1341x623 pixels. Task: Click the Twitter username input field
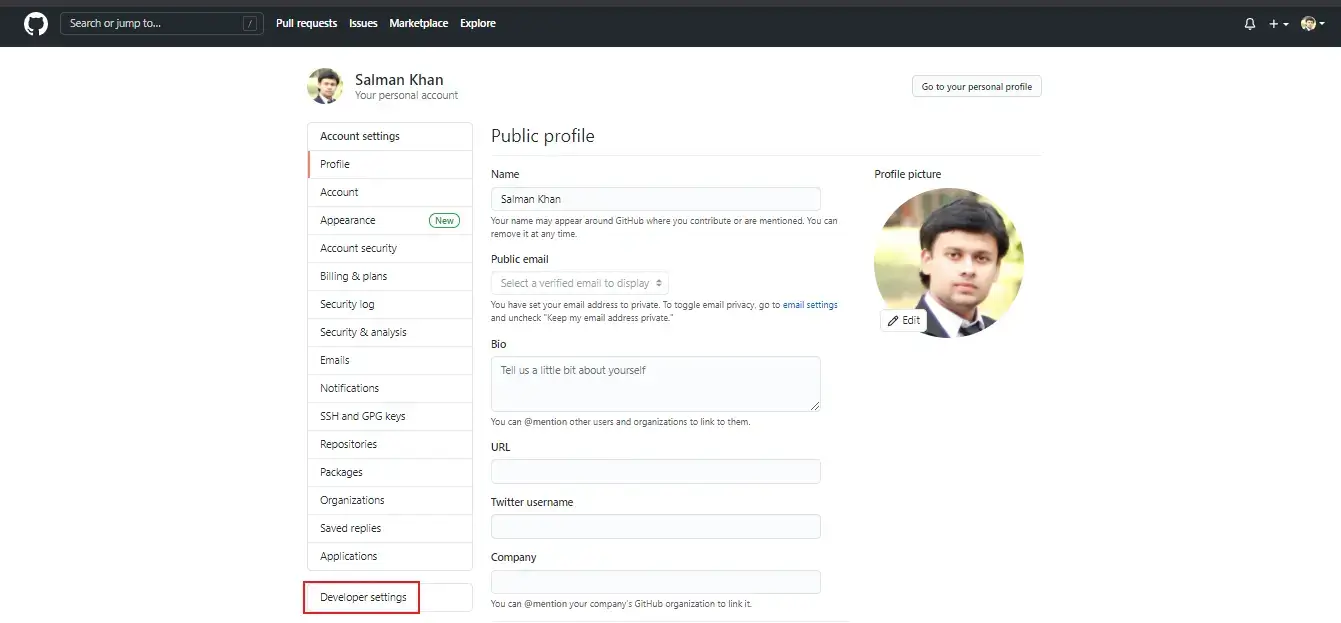(655, 526)
